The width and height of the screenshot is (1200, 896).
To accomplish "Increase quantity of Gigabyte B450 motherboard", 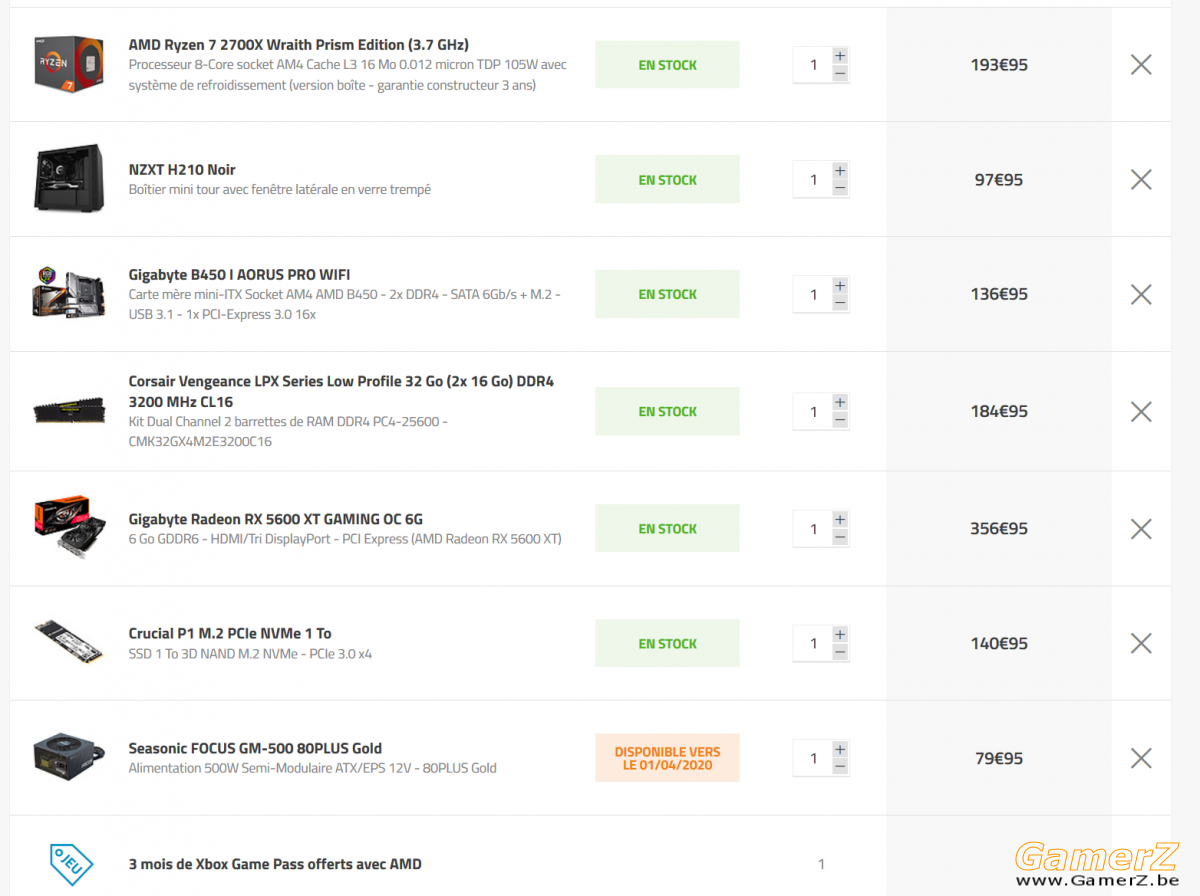I will point(840,286).
